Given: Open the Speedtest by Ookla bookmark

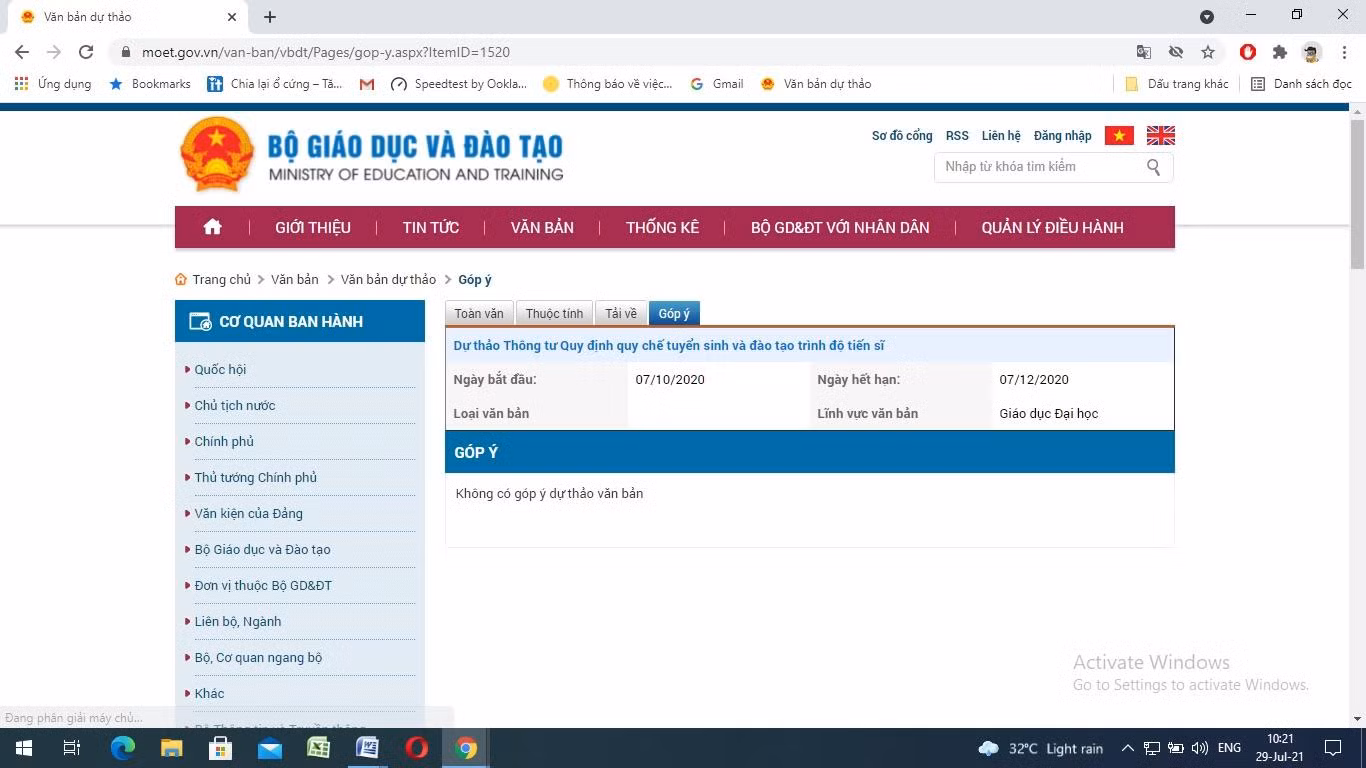Looking at the screenshot, I should click(x=459, y=84).
